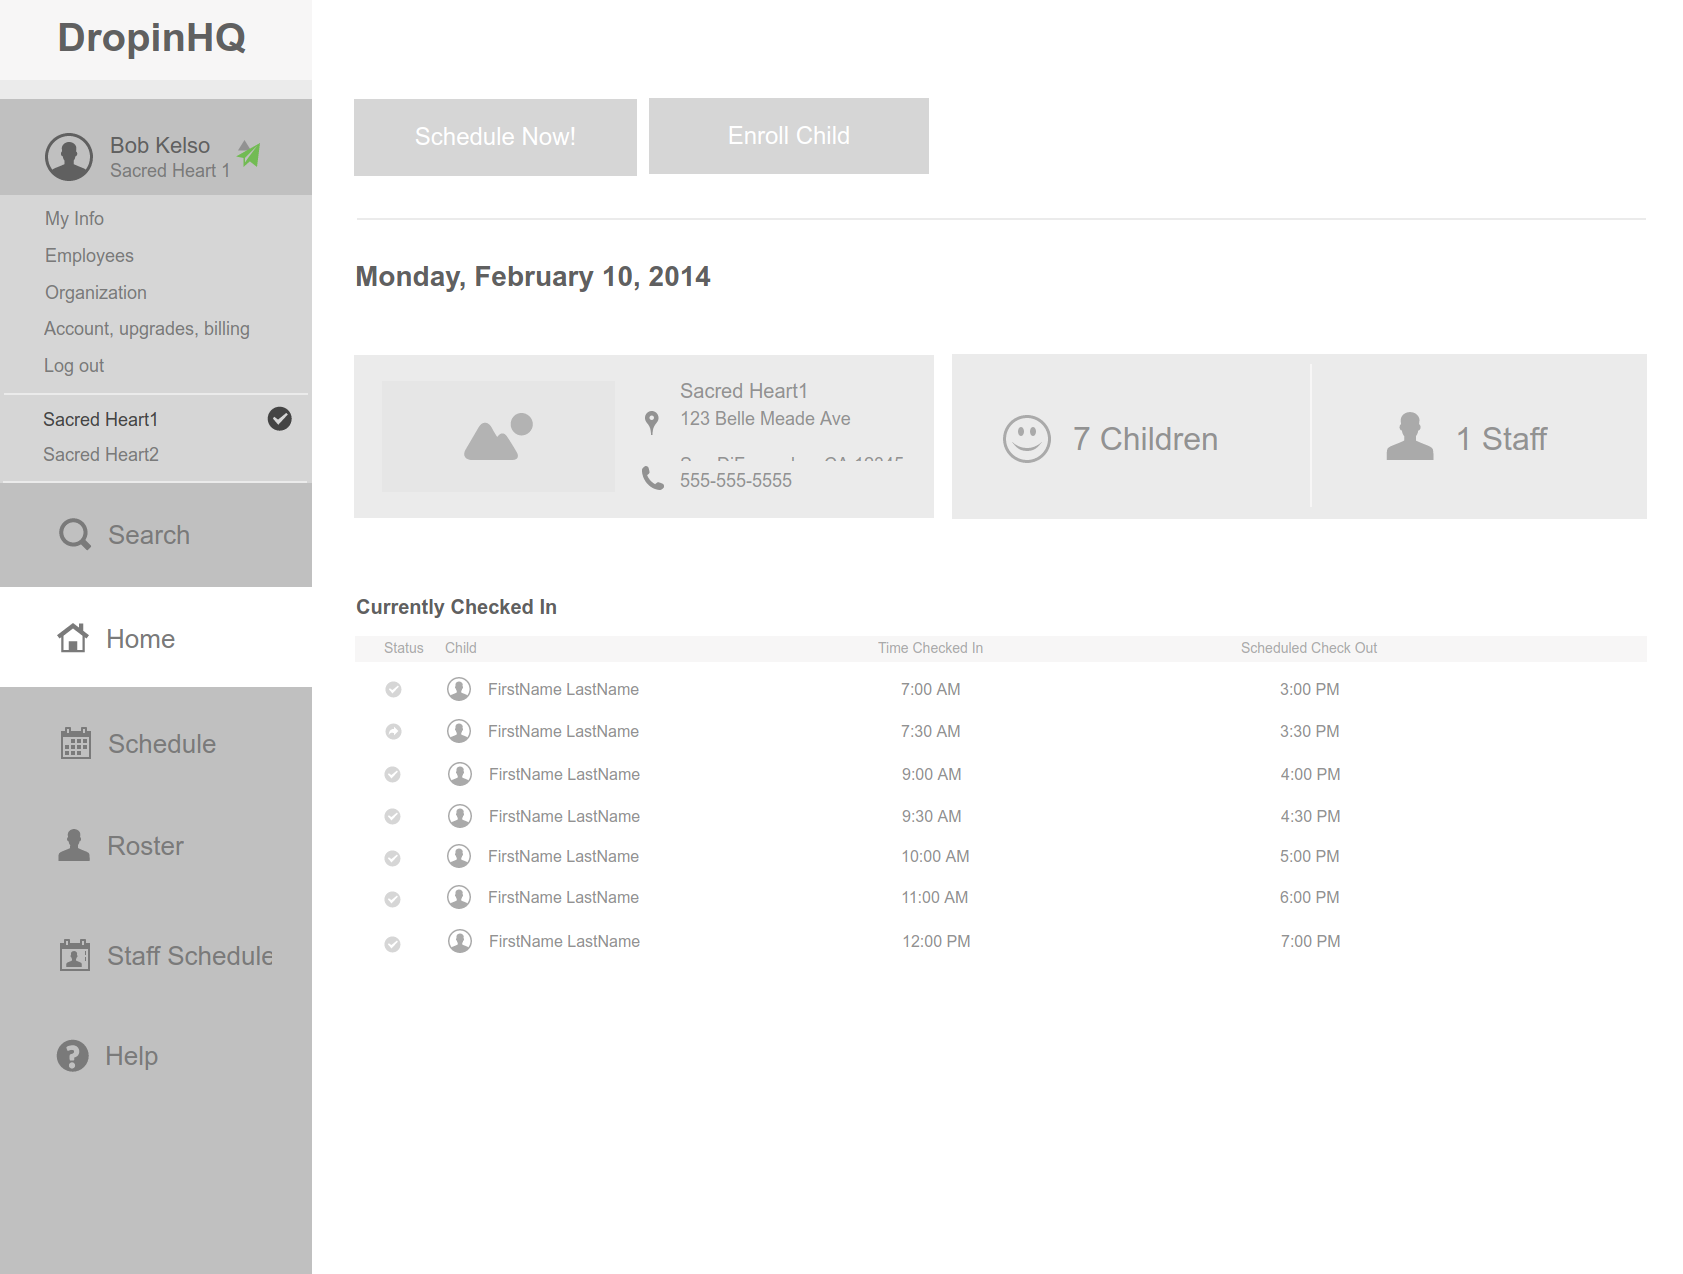Click the smiley face Children icon
This screenshot has width=1683, height=1274.
click(x=1027, y=438)
